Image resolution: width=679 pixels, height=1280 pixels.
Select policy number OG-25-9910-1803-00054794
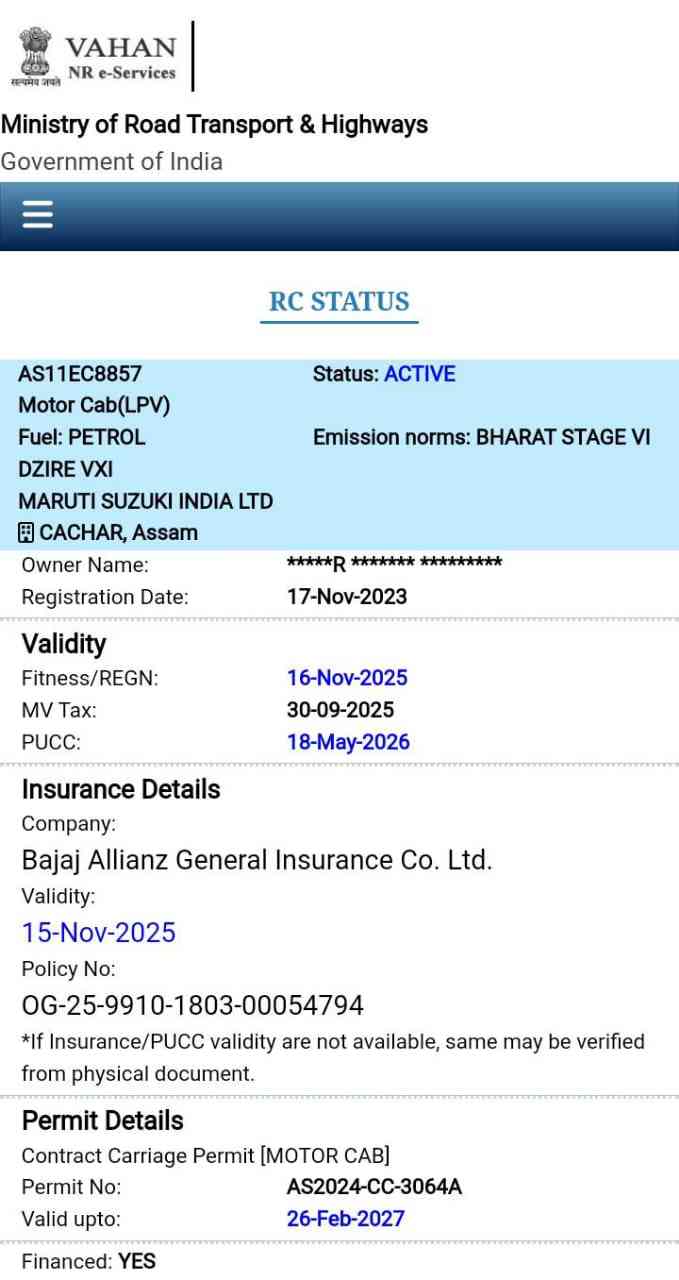pyautogui.click(x=193, y=1005)
